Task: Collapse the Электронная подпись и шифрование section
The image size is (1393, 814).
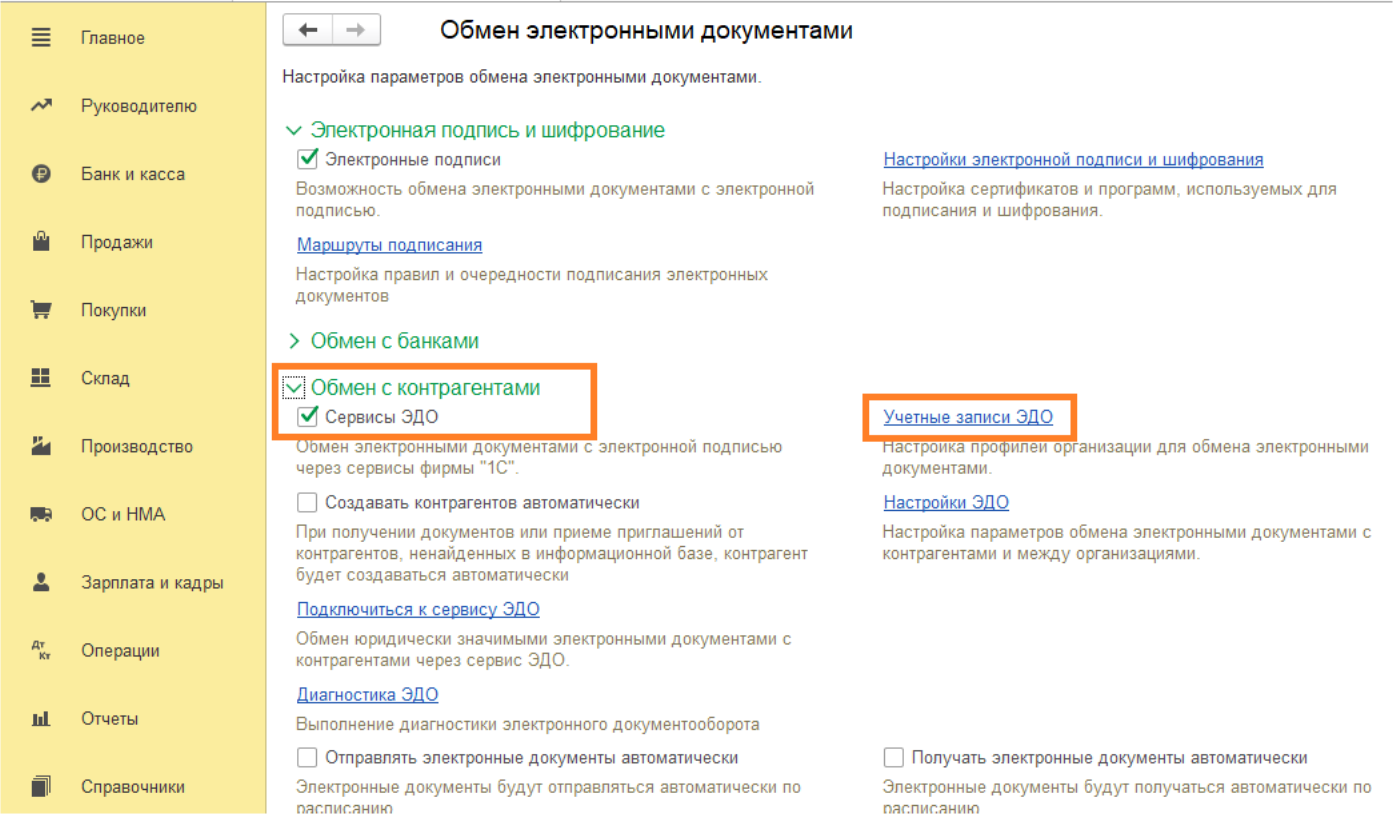Action: (294, 131)
